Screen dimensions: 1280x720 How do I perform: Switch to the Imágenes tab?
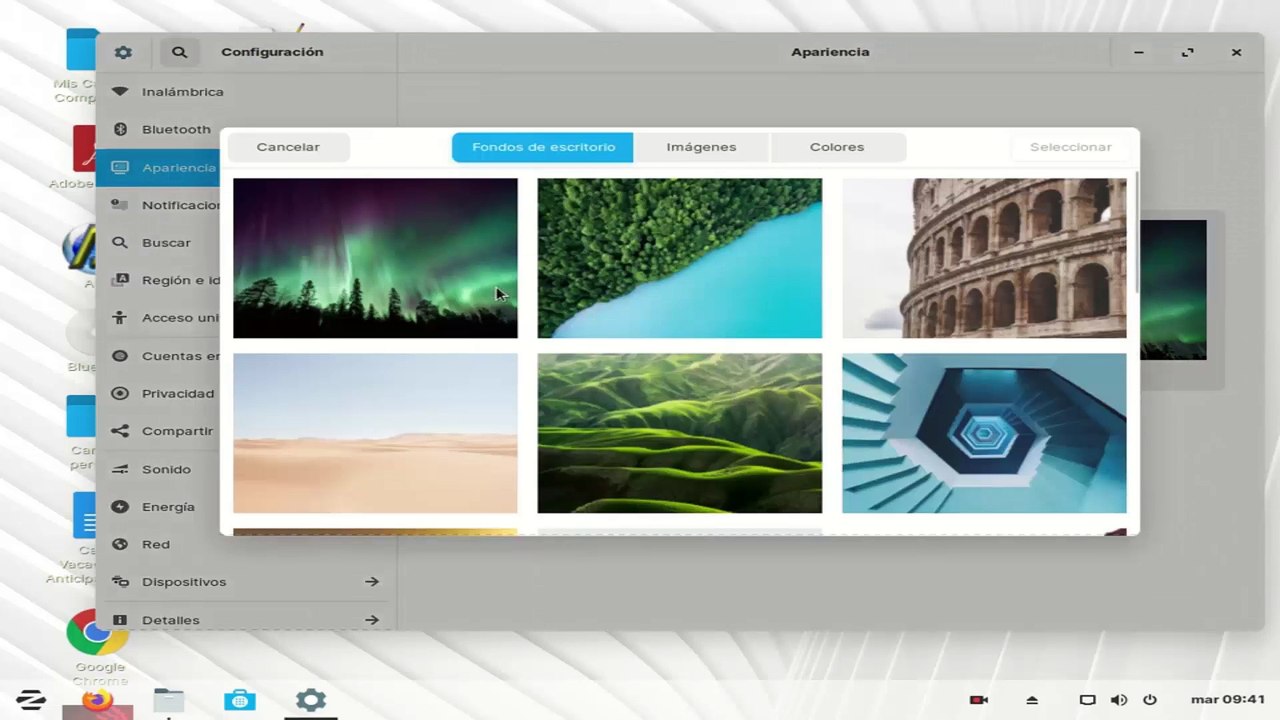pyautogui.click(x=701, y=147)
